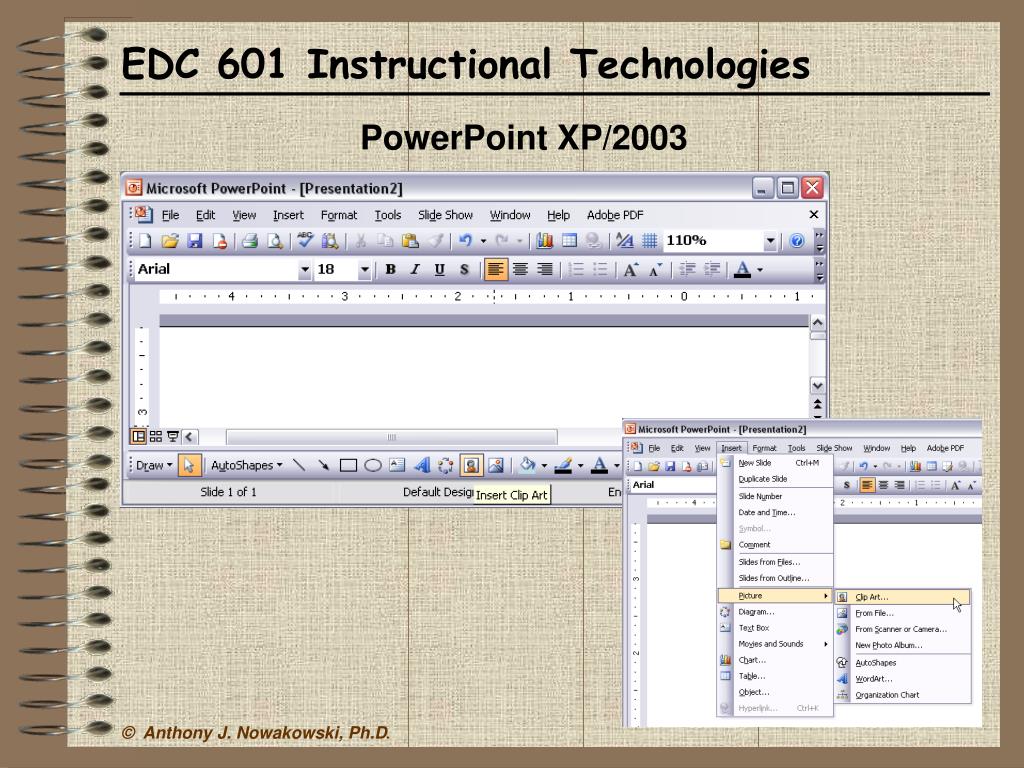Viewport: 1024px width, 768px height.
Task: Click the Slide 1 of 1 status text
Action: tap(228, 492)
